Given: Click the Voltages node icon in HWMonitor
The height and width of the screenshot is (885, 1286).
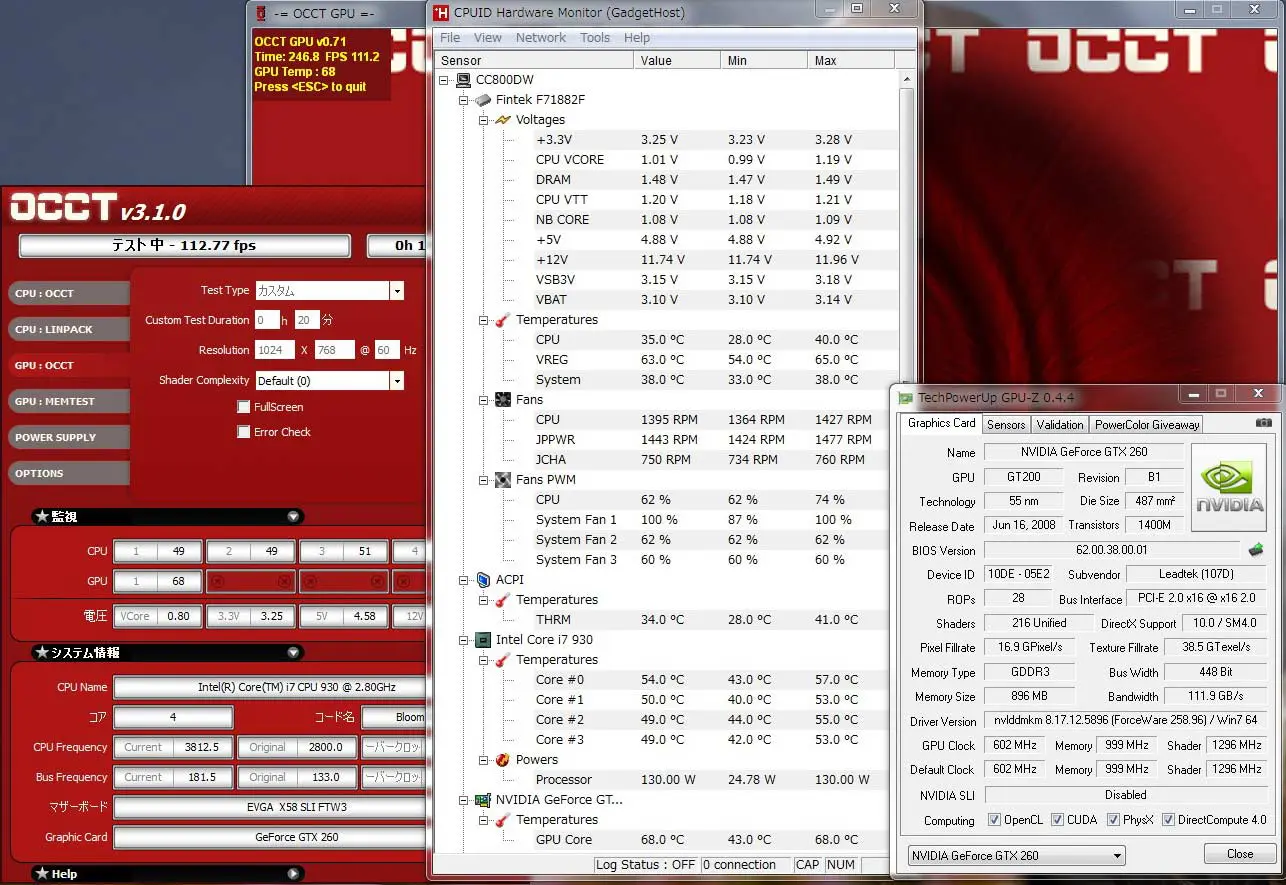Looking at the screenshot, I should coord(503,120).
